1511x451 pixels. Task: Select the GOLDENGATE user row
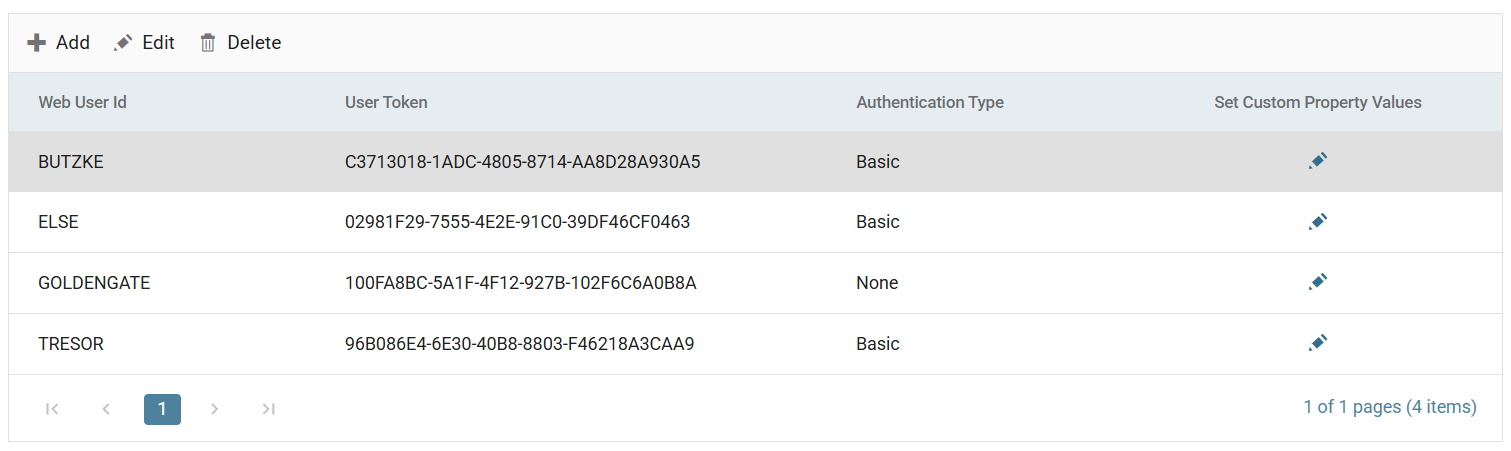[x=755, y=283]
